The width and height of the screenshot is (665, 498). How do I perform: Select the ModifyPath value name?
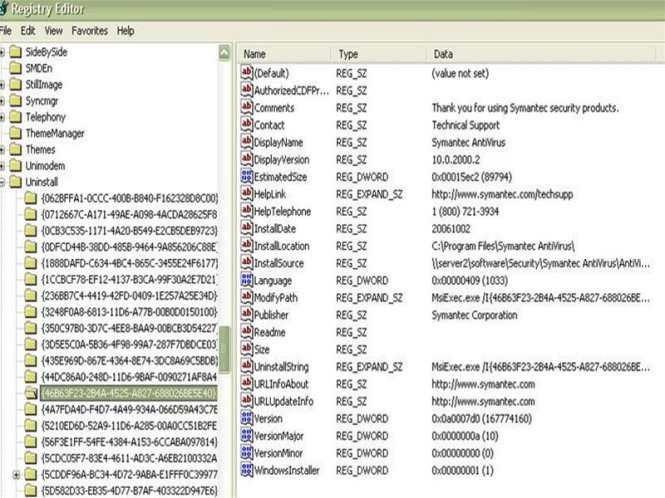click(276, 298)
